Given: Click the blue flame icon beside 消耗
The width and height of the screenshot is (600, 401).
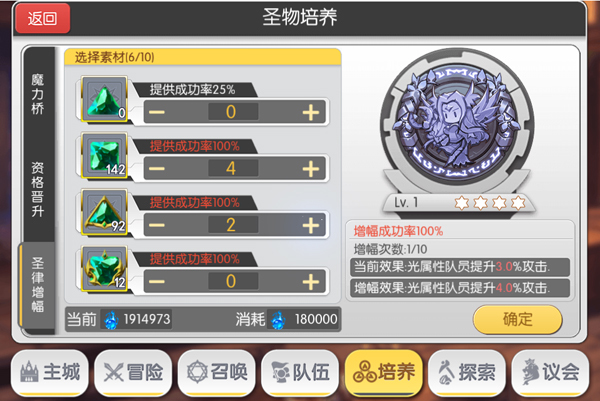Looking at the screenshot, I should [278, 320].
